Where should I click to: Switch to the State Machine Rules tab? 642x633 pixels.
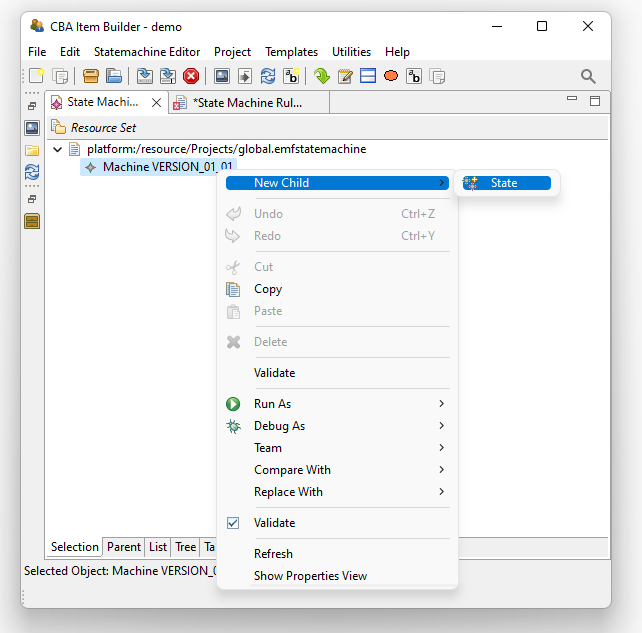point(246,102)
